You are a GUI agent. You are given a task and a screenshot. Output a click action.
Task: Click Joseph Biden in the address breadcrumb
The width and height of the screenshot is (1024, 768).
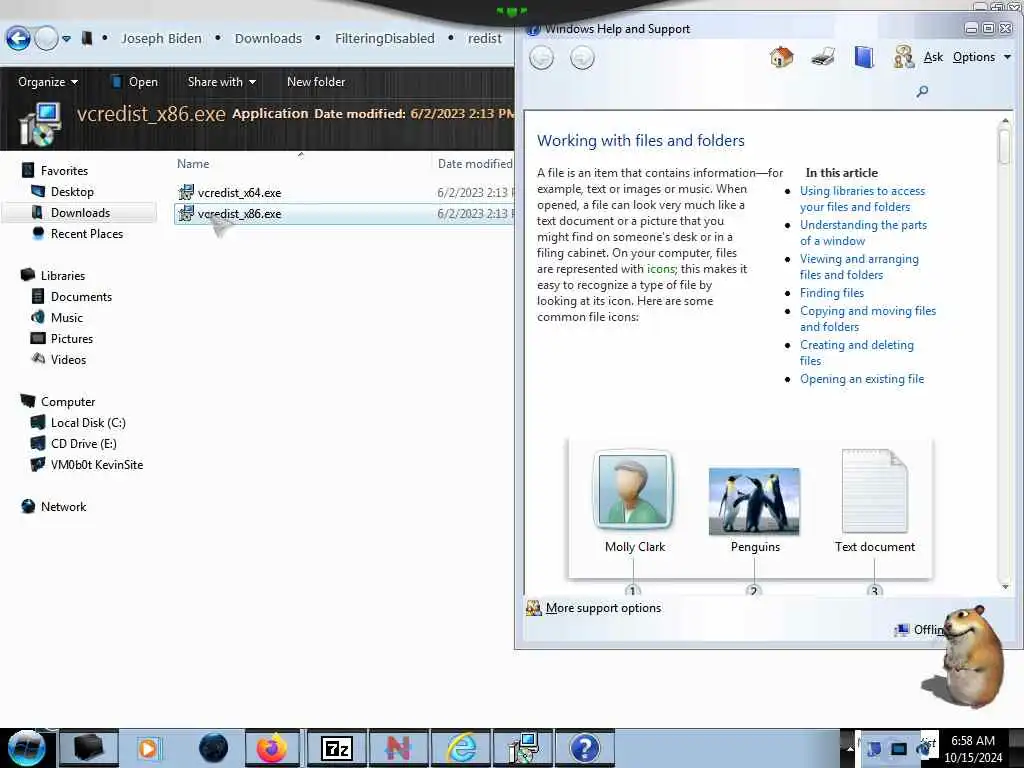(x=161, y=39)
